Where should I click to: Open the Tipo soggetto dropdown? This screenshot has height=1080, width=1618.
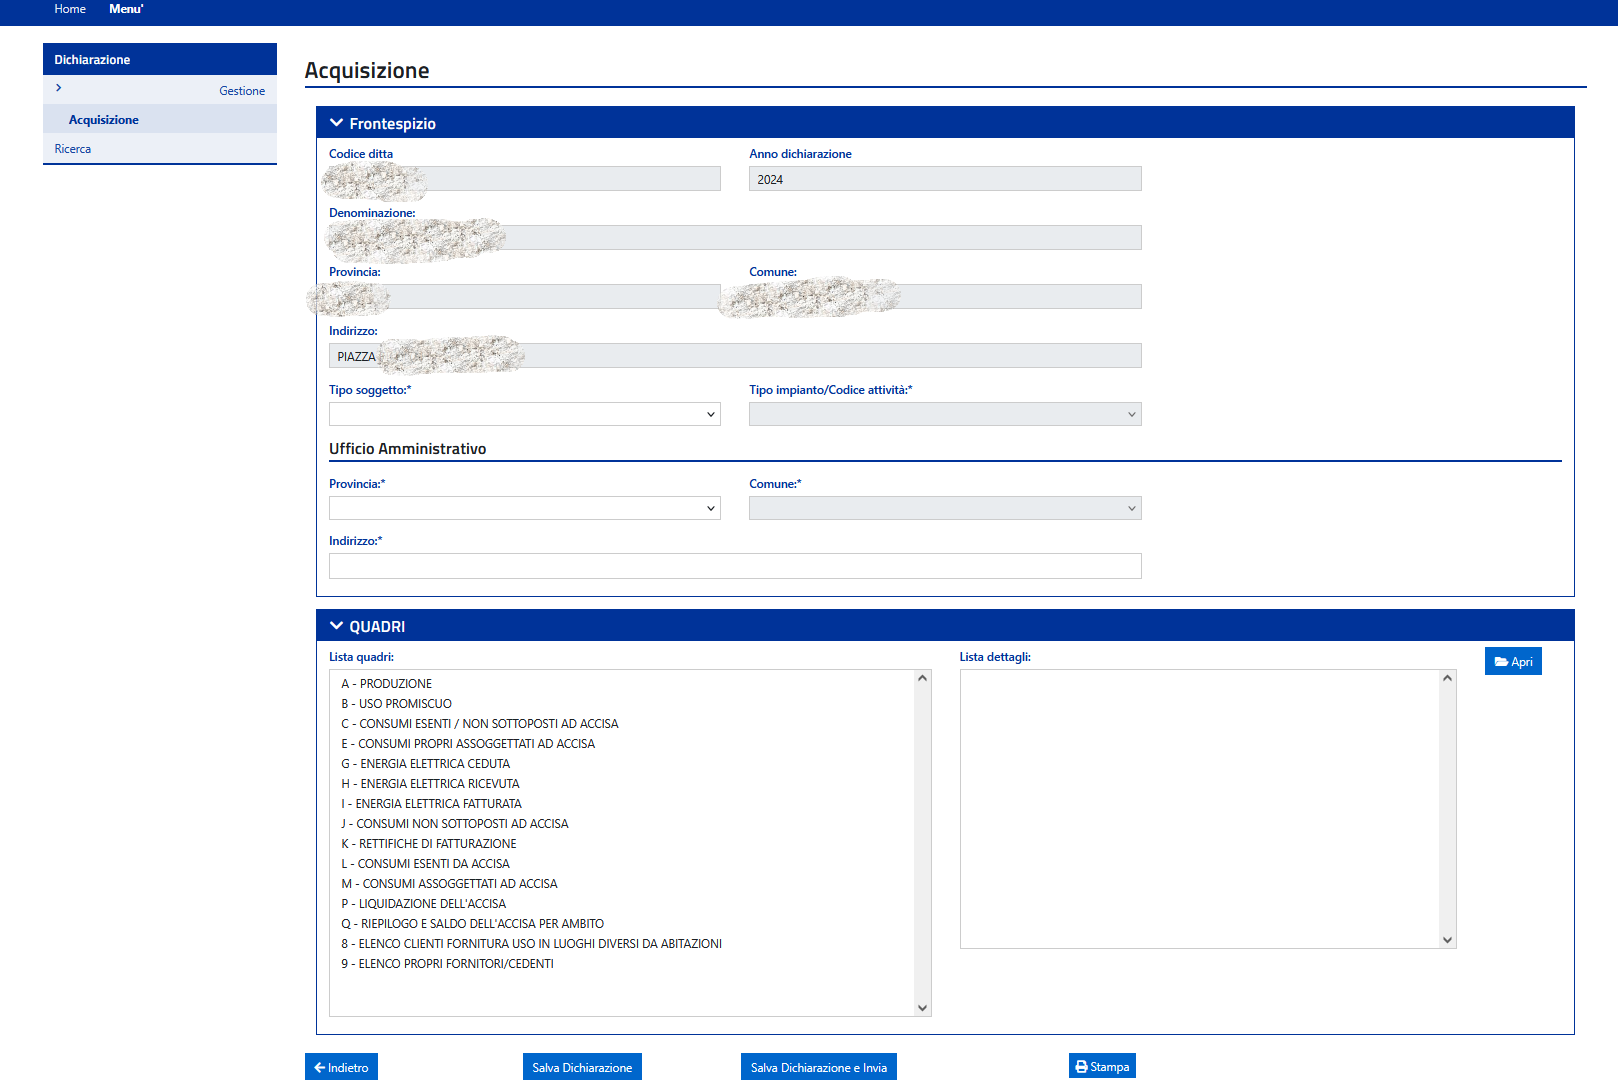click(524, 414)
